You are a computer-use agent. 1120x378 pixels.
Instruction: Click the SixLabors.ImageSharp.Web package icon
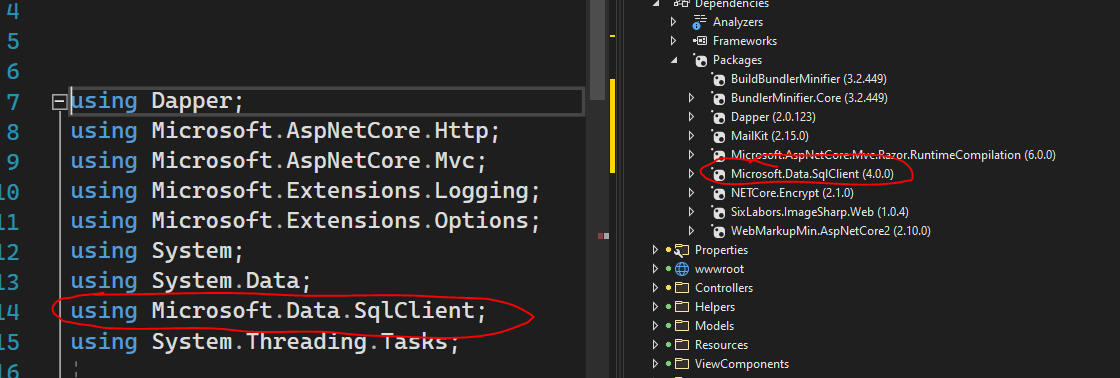[x=718, y=212]
